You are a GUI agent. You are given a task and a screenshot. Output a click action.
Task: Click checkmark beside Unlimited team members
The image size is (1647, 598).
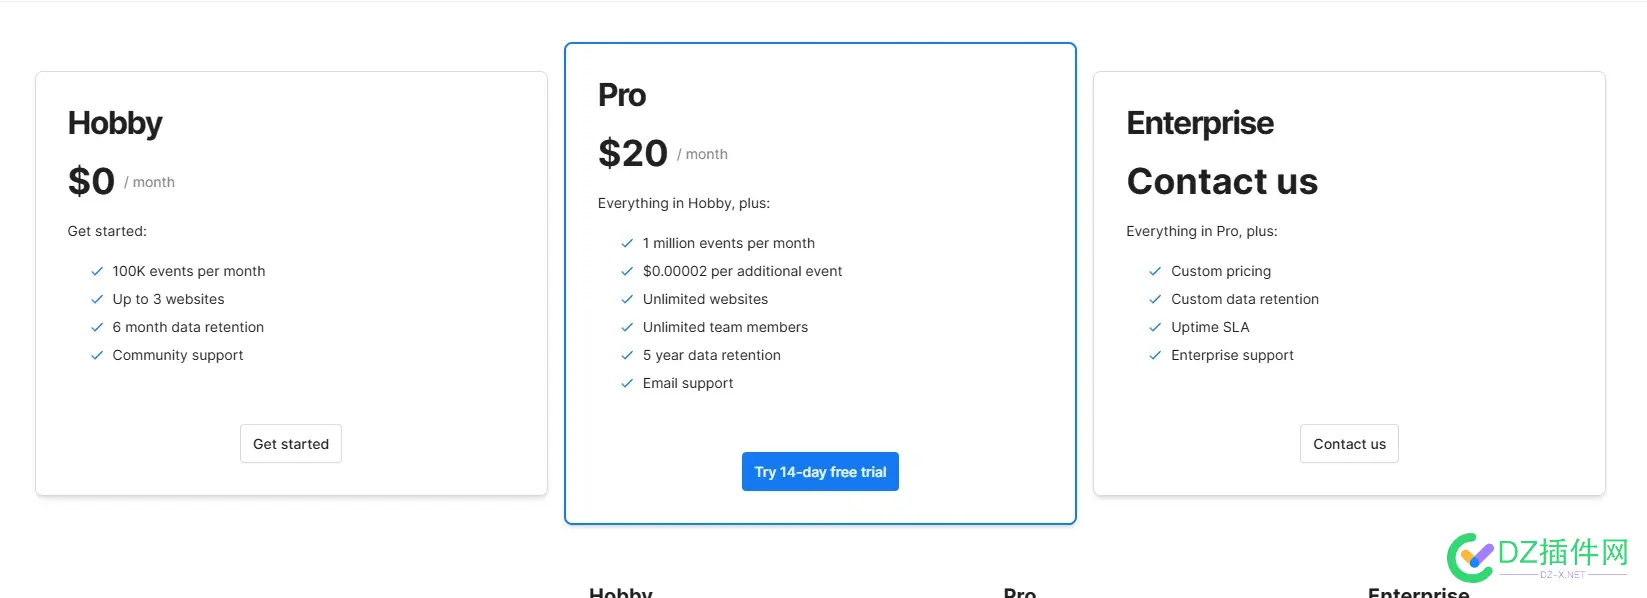(x=627, y=327)
